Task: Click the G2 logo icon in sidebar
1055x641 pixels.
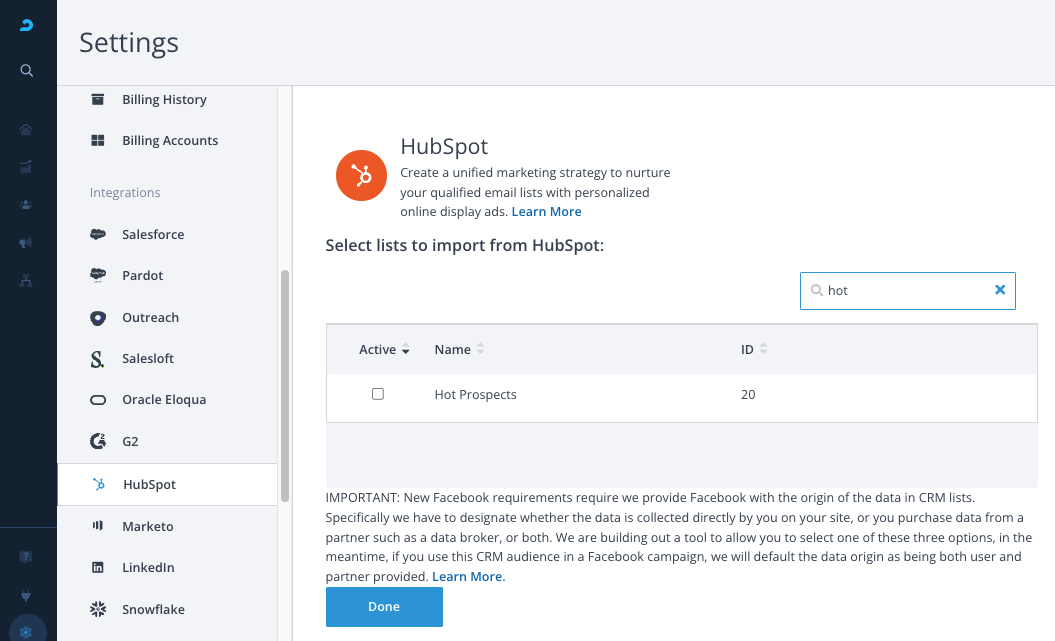Action: coord(98,441)
